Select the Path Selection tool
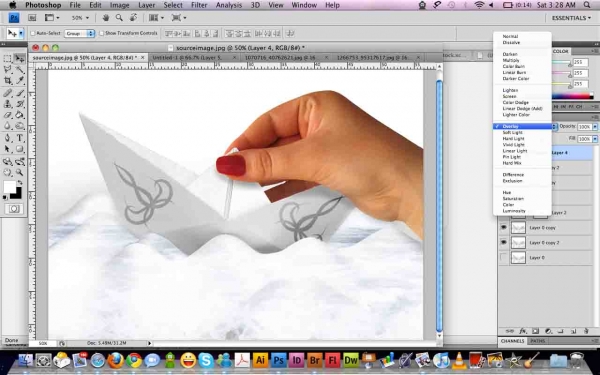This screenshot has width=600, height=375. click(7, 149)
